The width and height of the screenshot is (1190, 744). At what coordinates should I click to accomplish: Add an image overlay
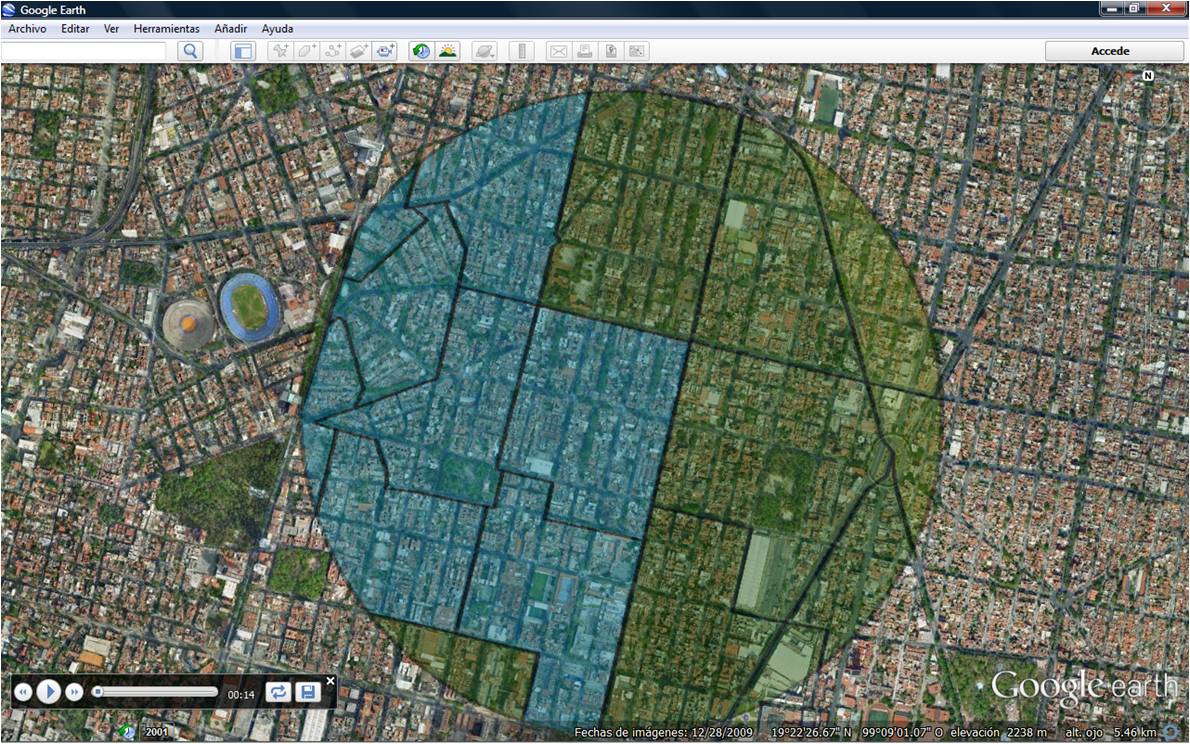(x=359, y=51)
